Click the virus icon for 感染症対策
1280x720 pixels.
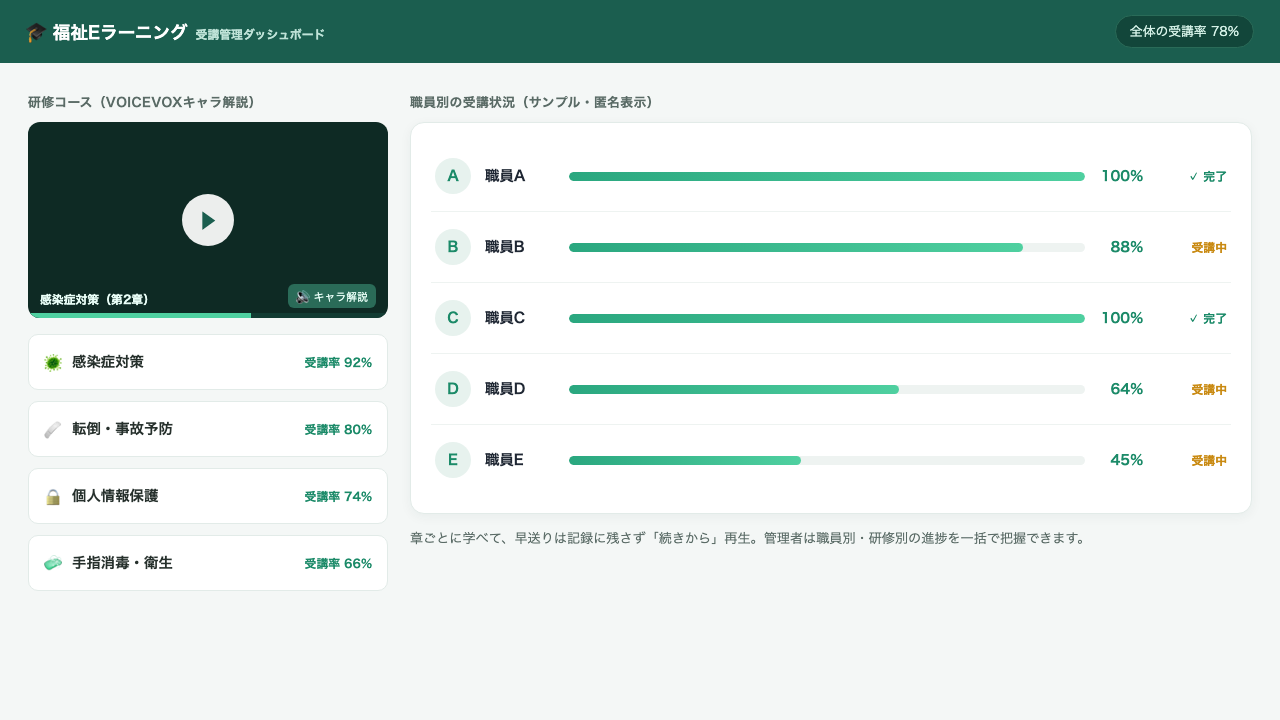[53, 363]
